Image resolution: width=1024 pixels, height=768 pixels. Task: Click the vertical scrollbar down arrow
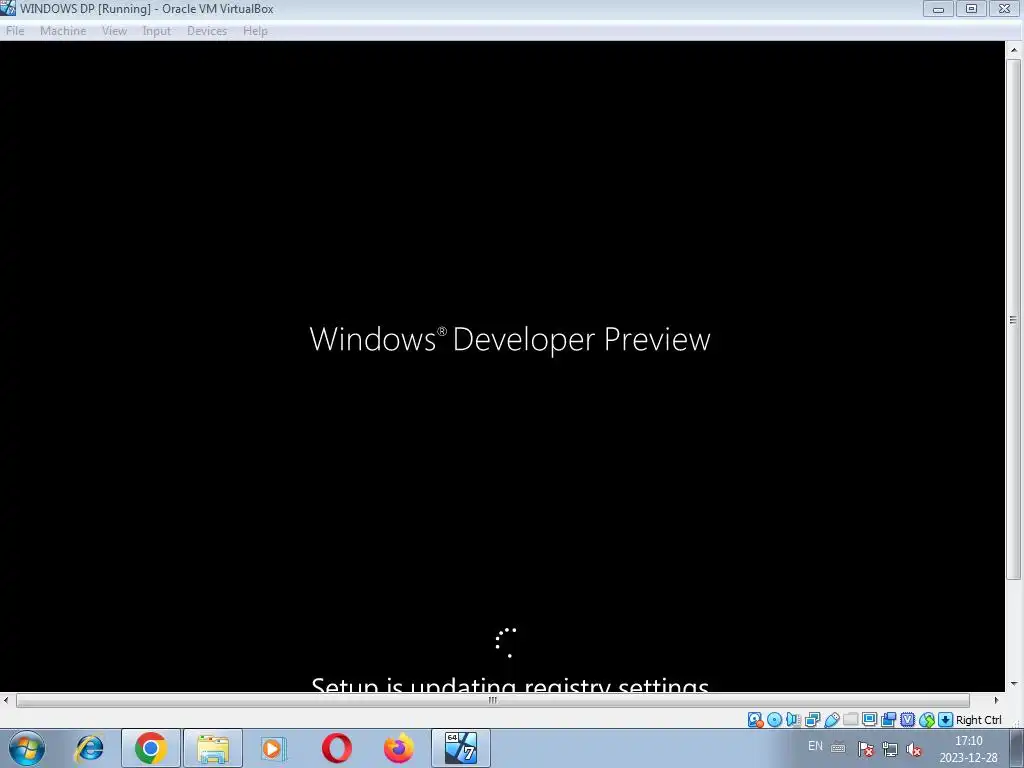click(1014, 684)
